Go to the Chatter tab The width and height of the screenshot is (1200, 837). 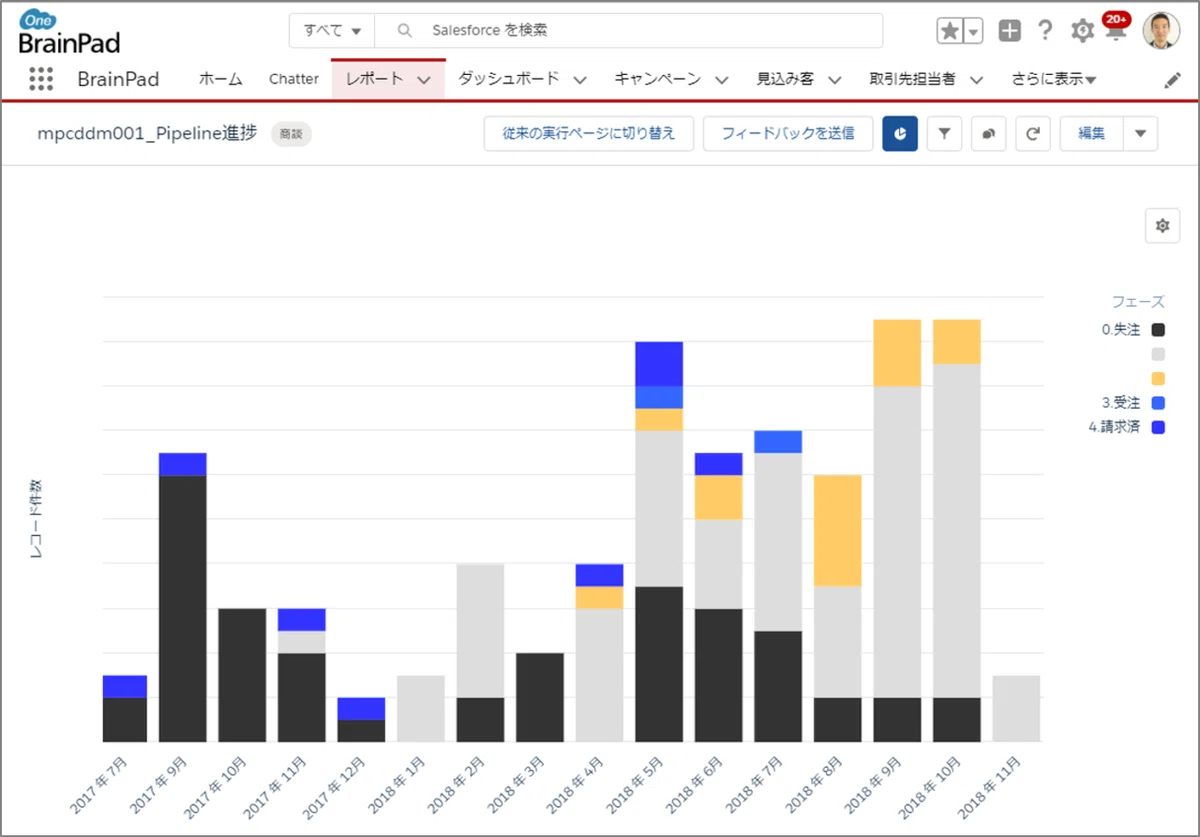click(x=294, y=79)
